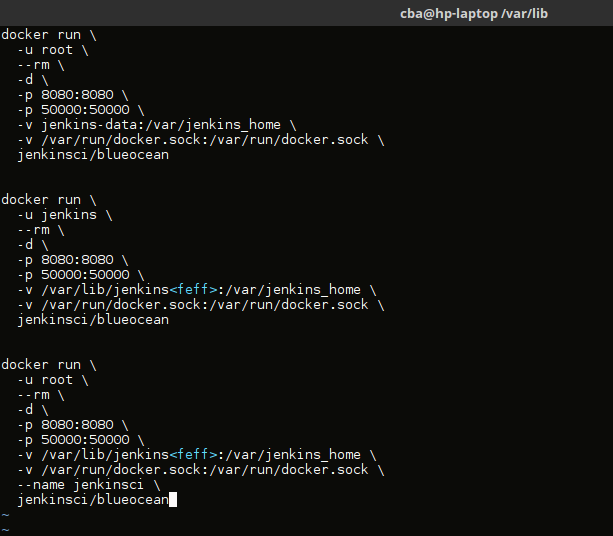Click 'jenkinsci/blueocean' ending the first block

coord(93,155)
